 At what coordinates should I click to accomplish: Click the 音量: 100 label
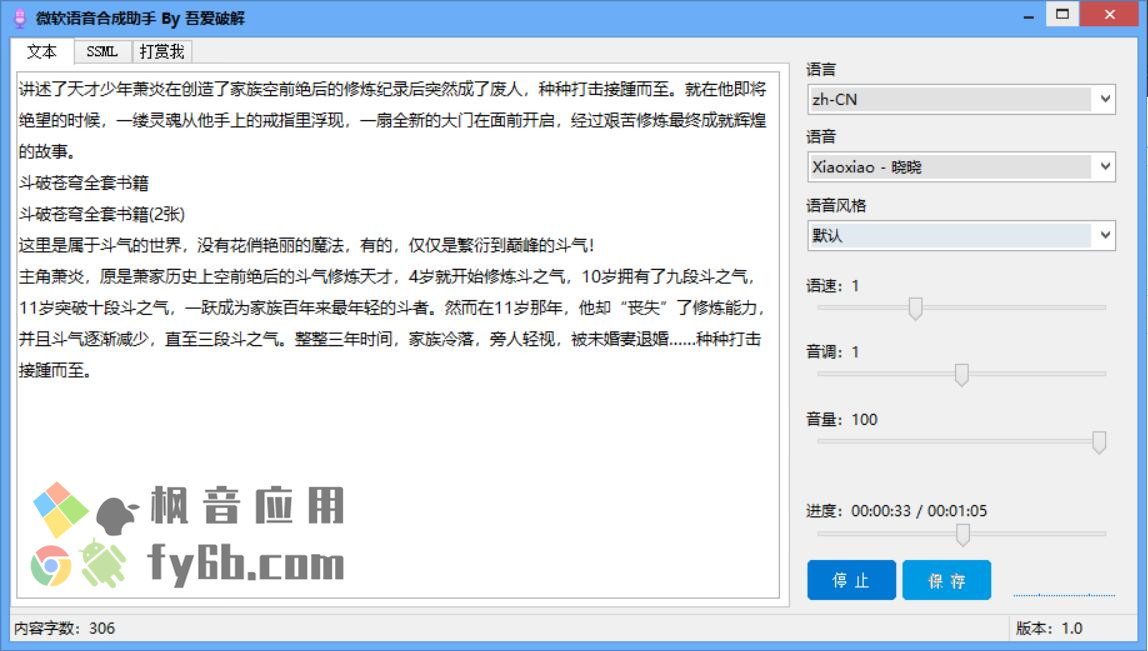842,420
